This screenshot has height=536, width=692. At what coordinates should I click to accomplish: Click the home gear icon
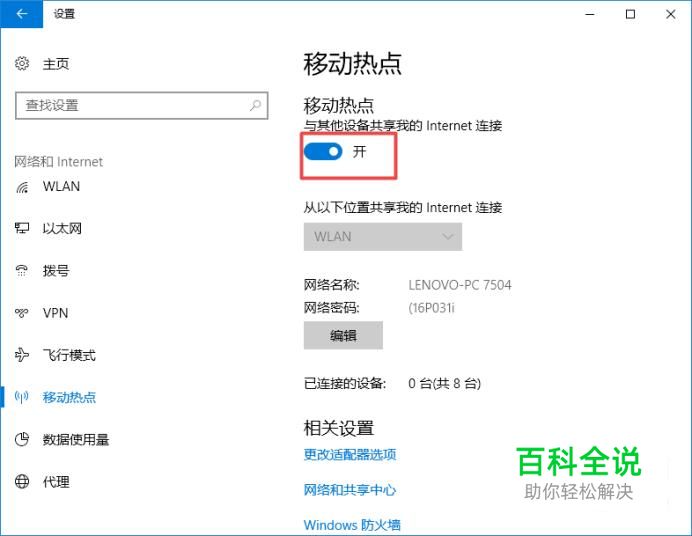22,64
